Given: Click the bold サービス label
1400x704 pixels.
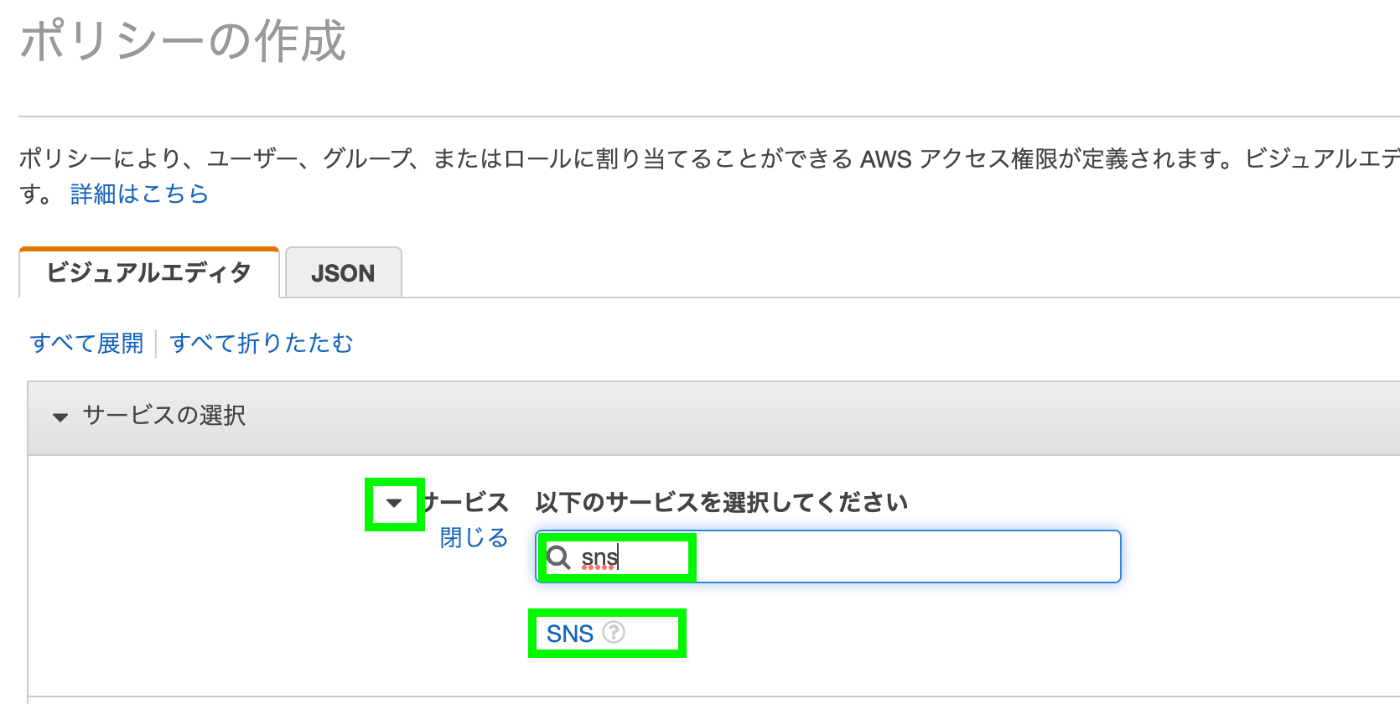Looking at the screenshot, I should click(x=466, y=502).
